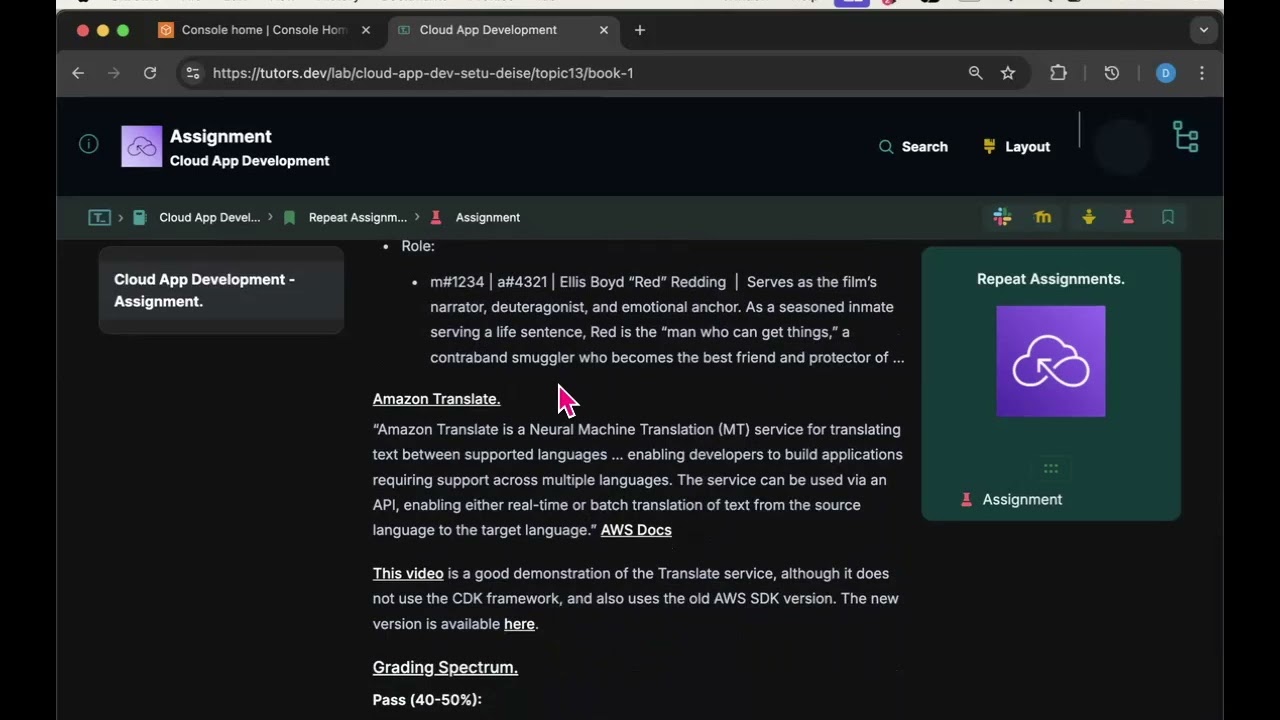This screenshot has height=720, width=1280.
Task: Click the bookmark outline toolbar icon
Action: [1168, 217]
